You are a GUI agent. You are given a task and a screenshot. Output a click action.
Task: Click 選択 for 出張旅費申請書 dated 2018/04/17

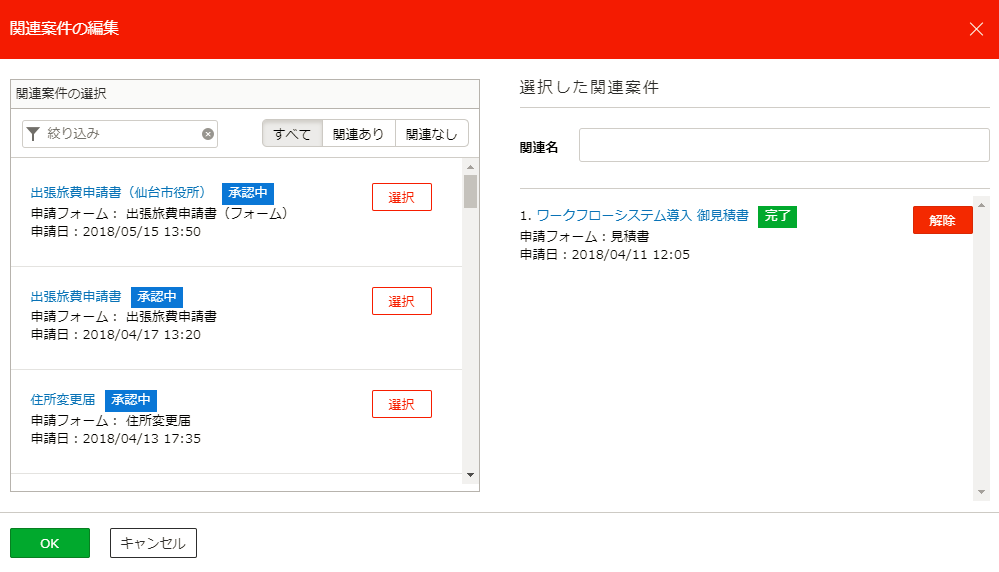click(401, 301)
